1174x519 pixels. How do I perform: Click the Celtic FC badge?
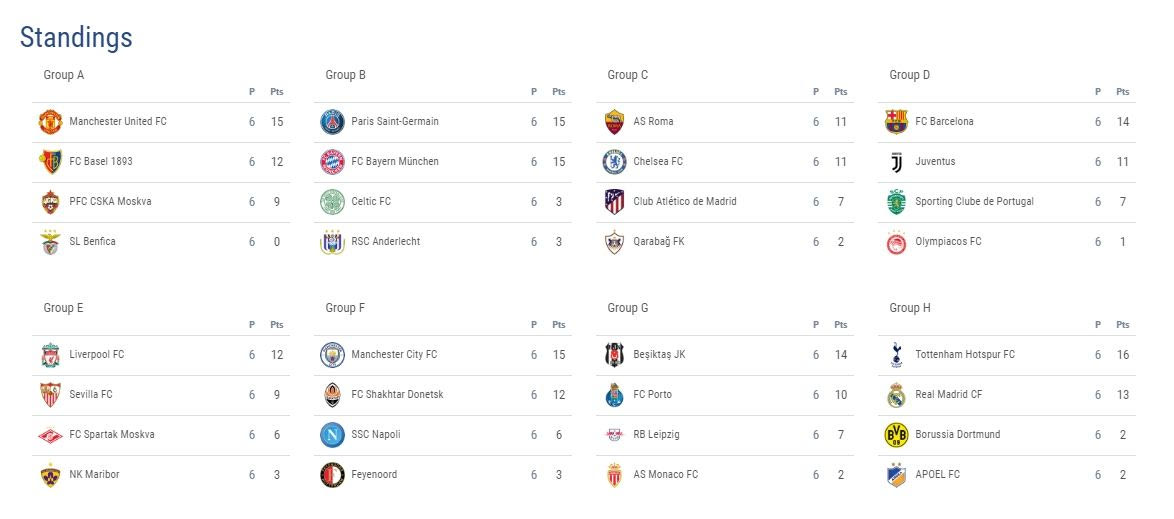tap(332, 202)
